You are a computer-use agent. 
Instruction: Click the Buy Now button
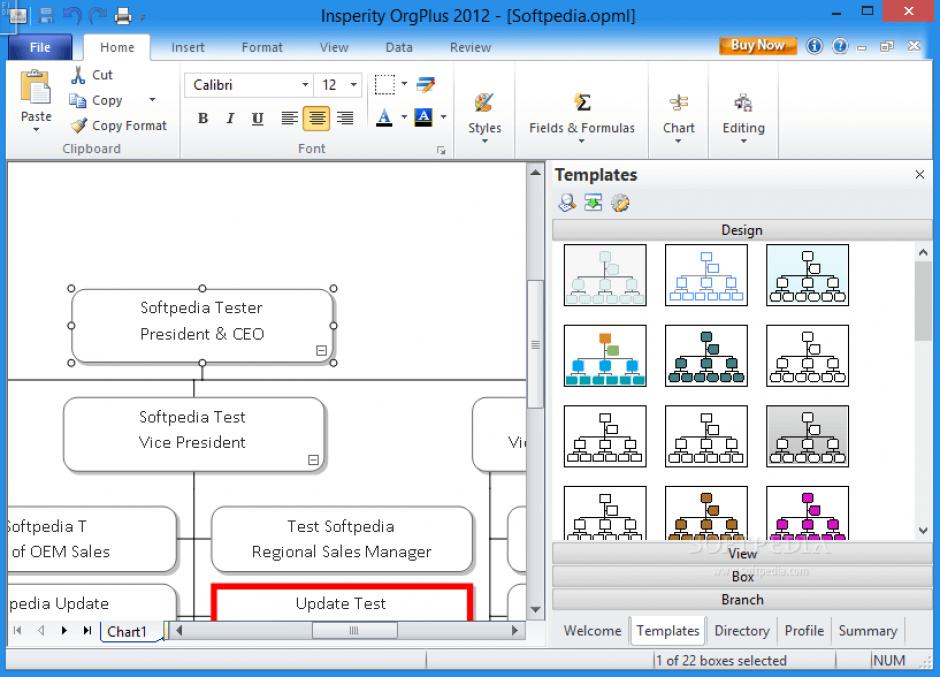tap(758, 45)
